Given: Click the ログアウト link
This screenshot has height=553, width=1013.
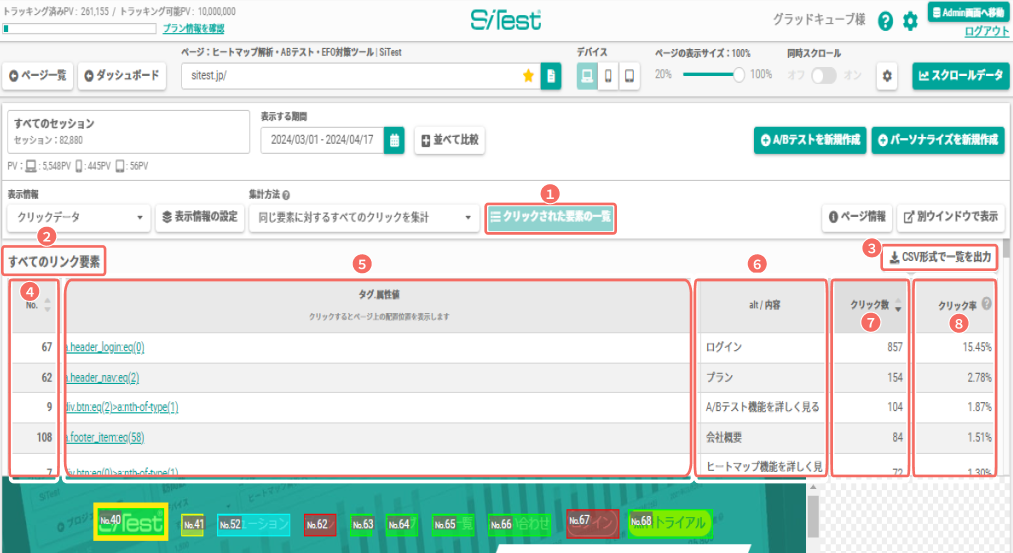Looking at the screenshot, I should (987, 31).
